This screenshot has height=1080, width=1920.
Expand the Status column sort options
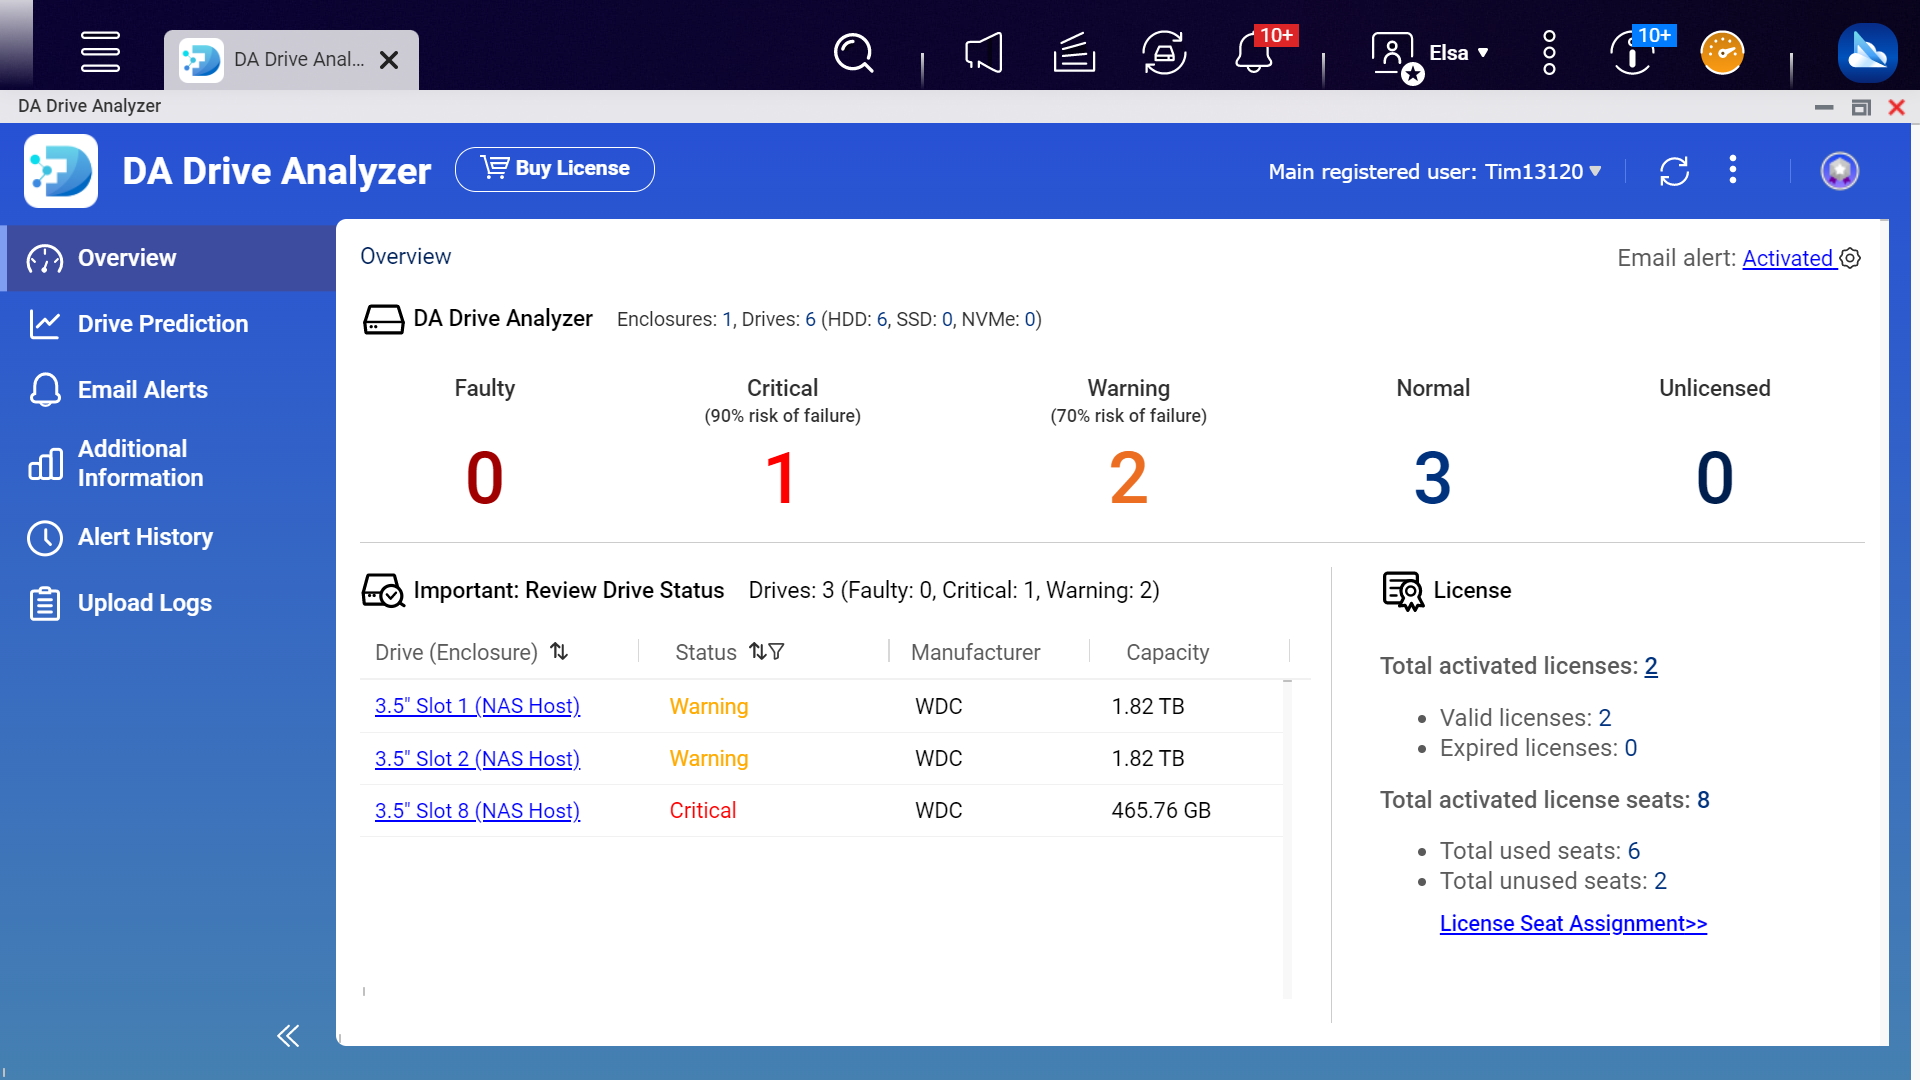(x=758, y=651)
